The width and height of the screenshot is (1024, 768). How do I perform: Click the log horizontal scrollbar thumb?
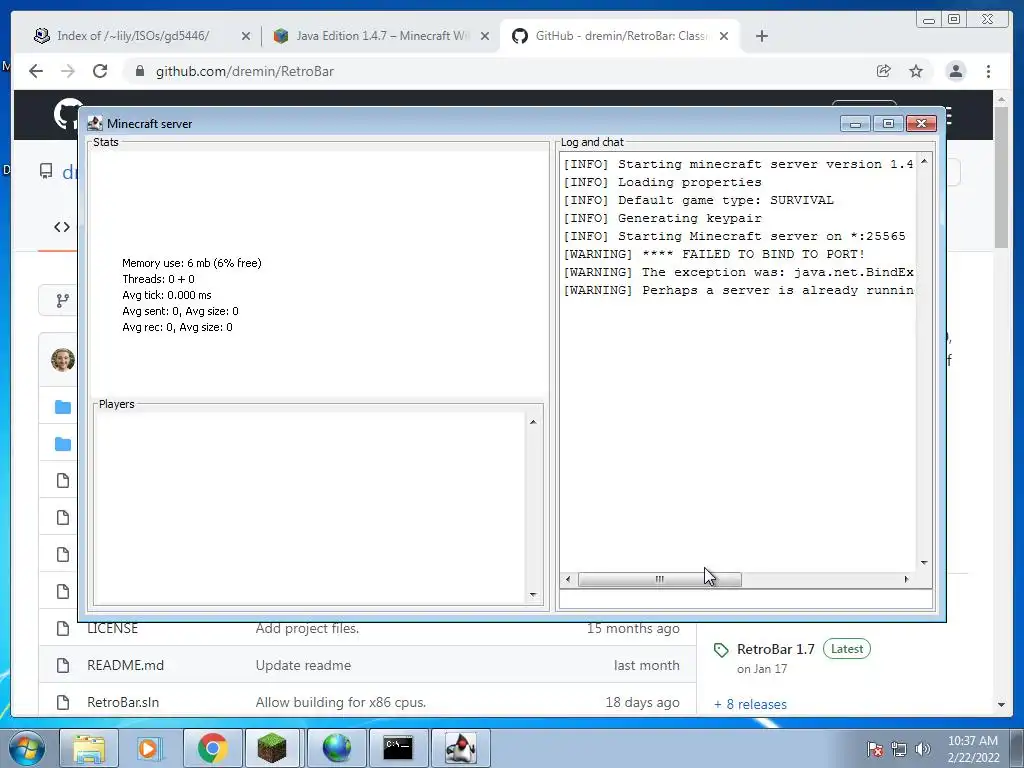(x=660, y=579)
